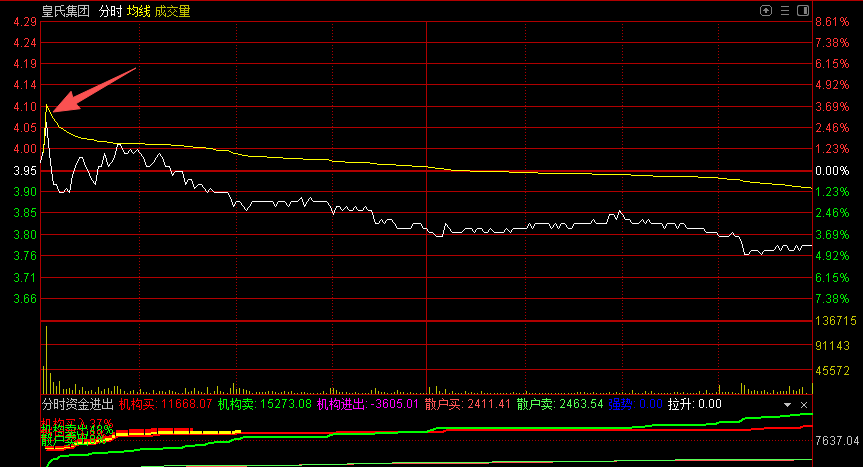Image resolution: width=863 pixels, height=467 pixels.
Task: Click the upload arrow icon at top right
Action: tap(766, 11)
